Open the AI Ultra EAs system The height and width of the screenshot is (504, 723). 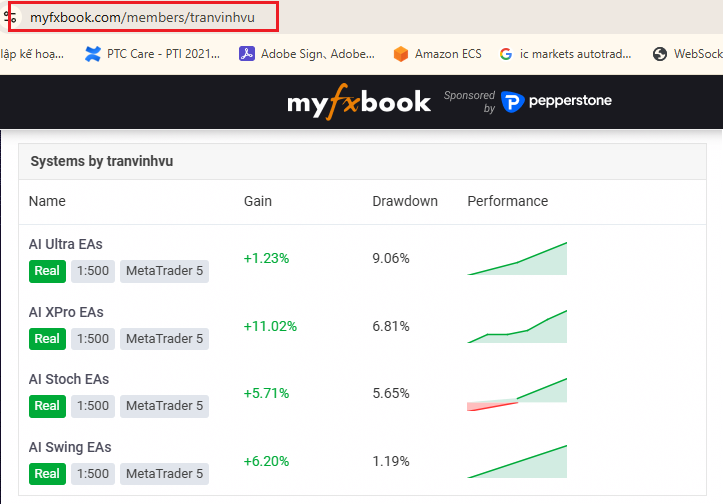pyautogui.click(x=65, y=244)
